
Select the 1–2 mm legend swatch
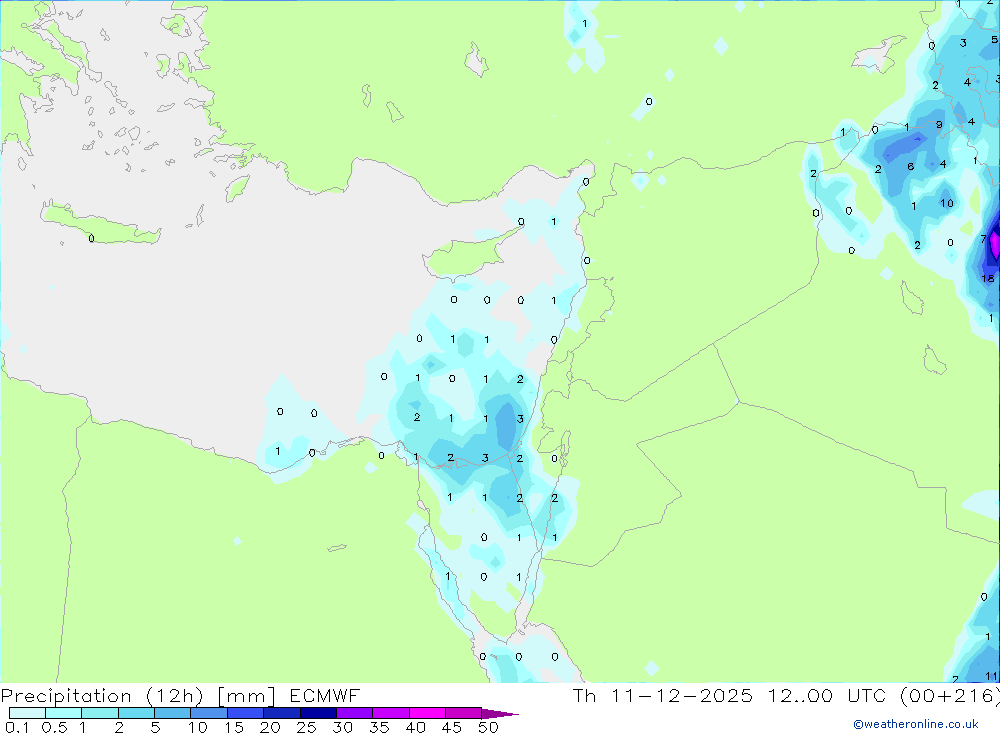click(100, 713)
